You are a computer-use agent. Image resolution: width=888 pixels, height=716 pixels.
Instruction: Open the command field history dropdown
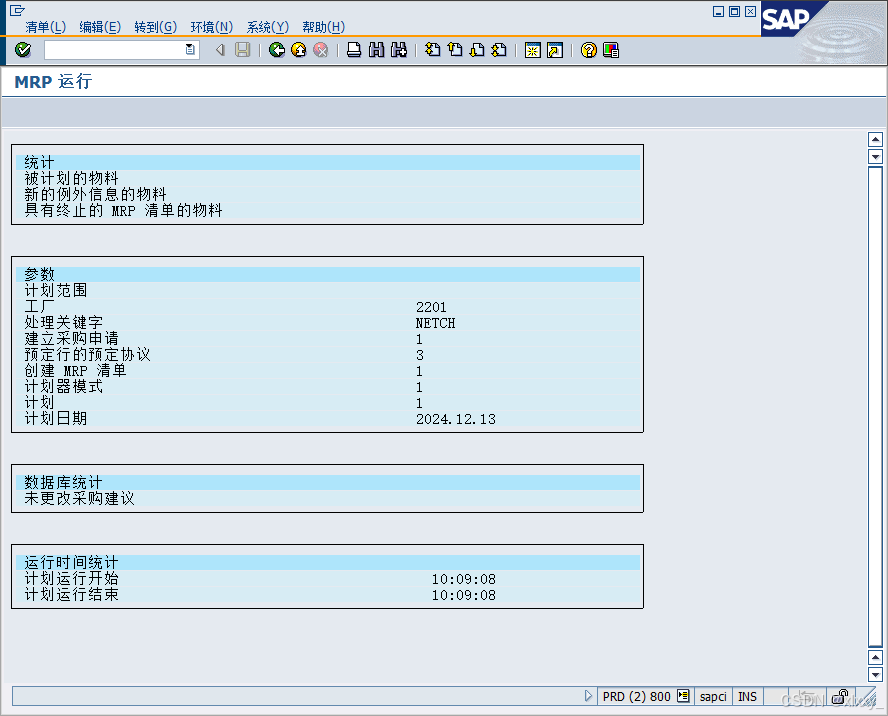point(190,50)
